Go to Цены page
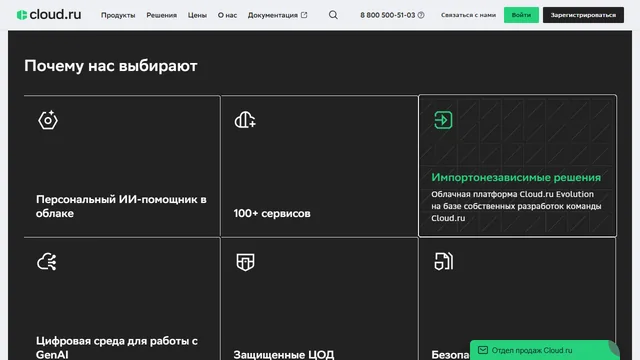Viewport: 640px width, 360px height. coord(197,15)
